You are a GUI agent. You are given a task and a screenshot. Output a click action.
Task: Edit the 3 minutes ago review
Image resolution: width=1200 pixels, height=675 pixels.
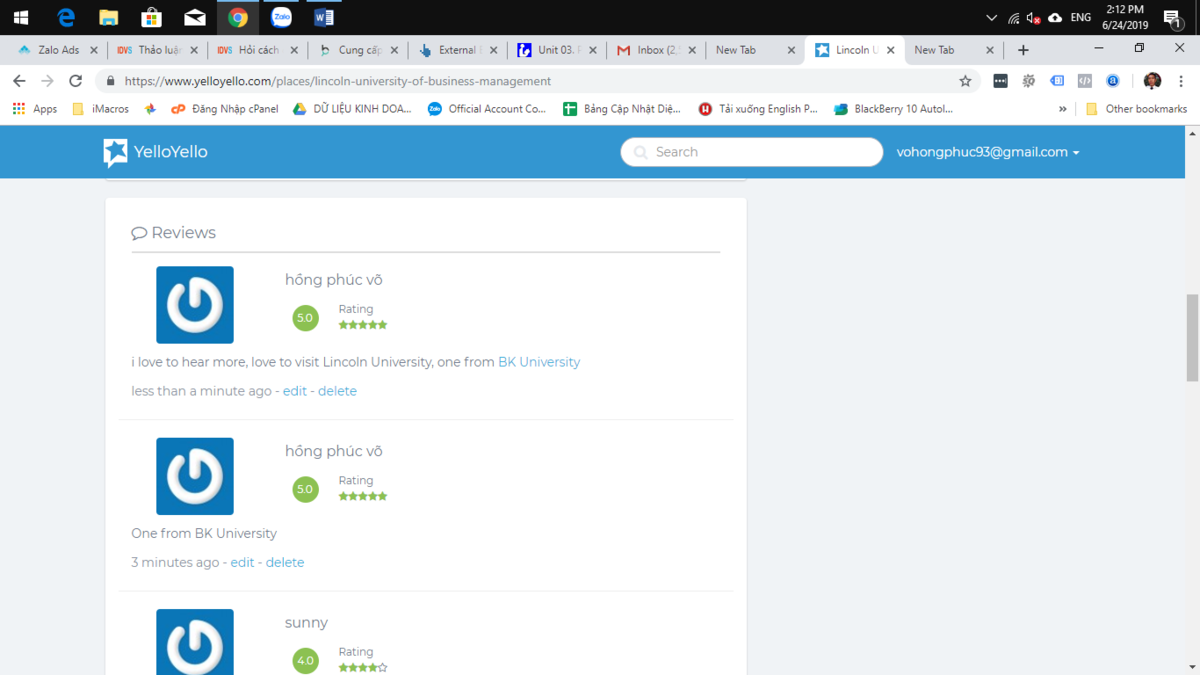[x=243, y=562]
